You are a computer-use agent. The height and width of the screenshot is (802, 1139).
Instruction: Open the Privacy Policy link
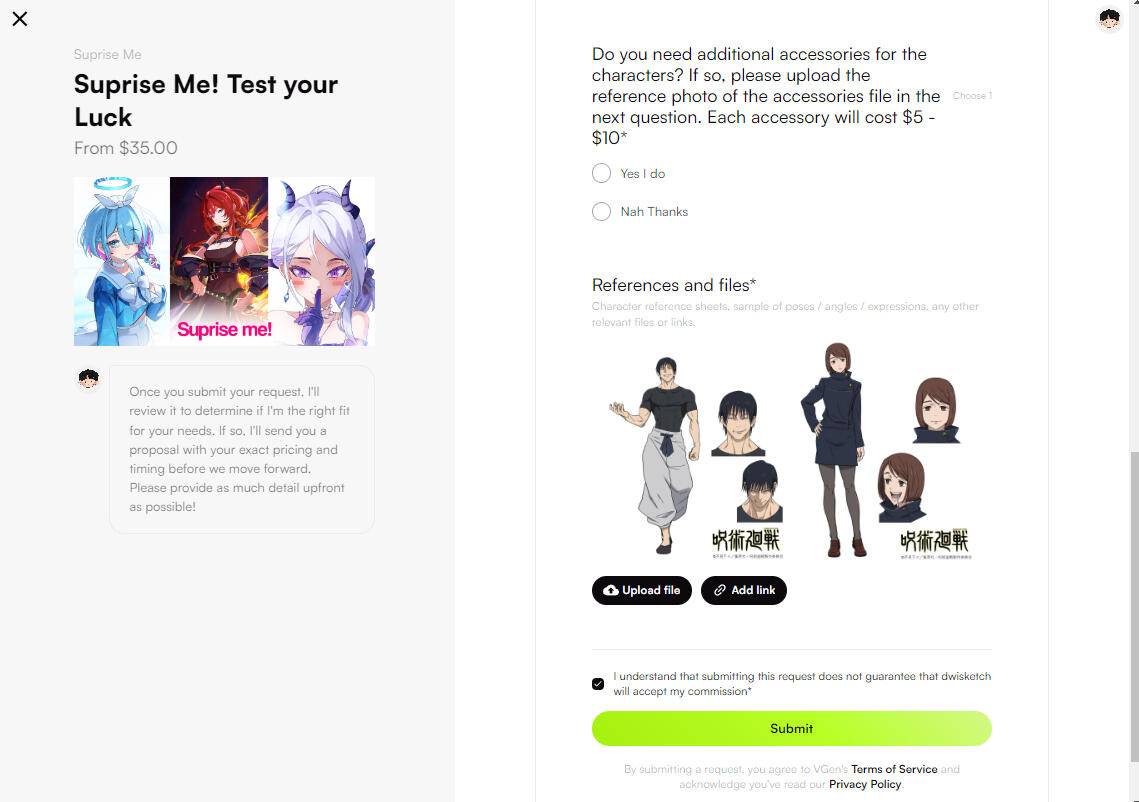point(864,784)
